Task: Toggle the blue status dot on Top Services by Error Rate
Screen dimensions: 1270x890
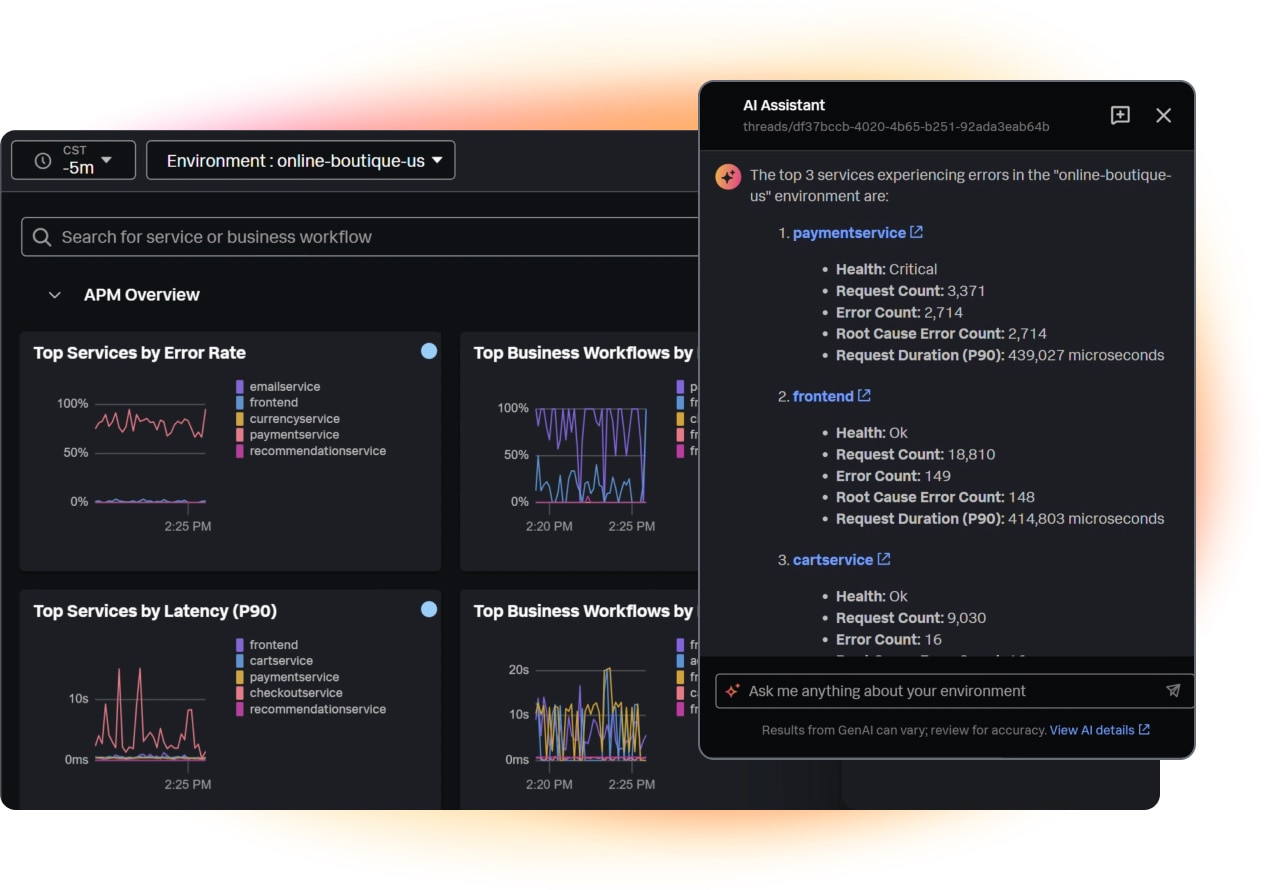Action: click(x=430, y=352)
